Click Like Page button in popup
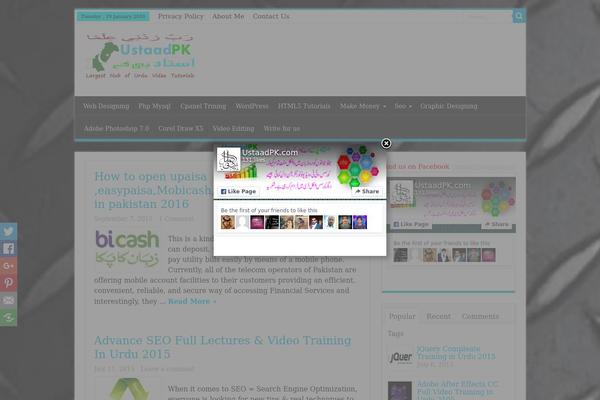600x400 pixels. pyautogui.click(x=238, y=191)
